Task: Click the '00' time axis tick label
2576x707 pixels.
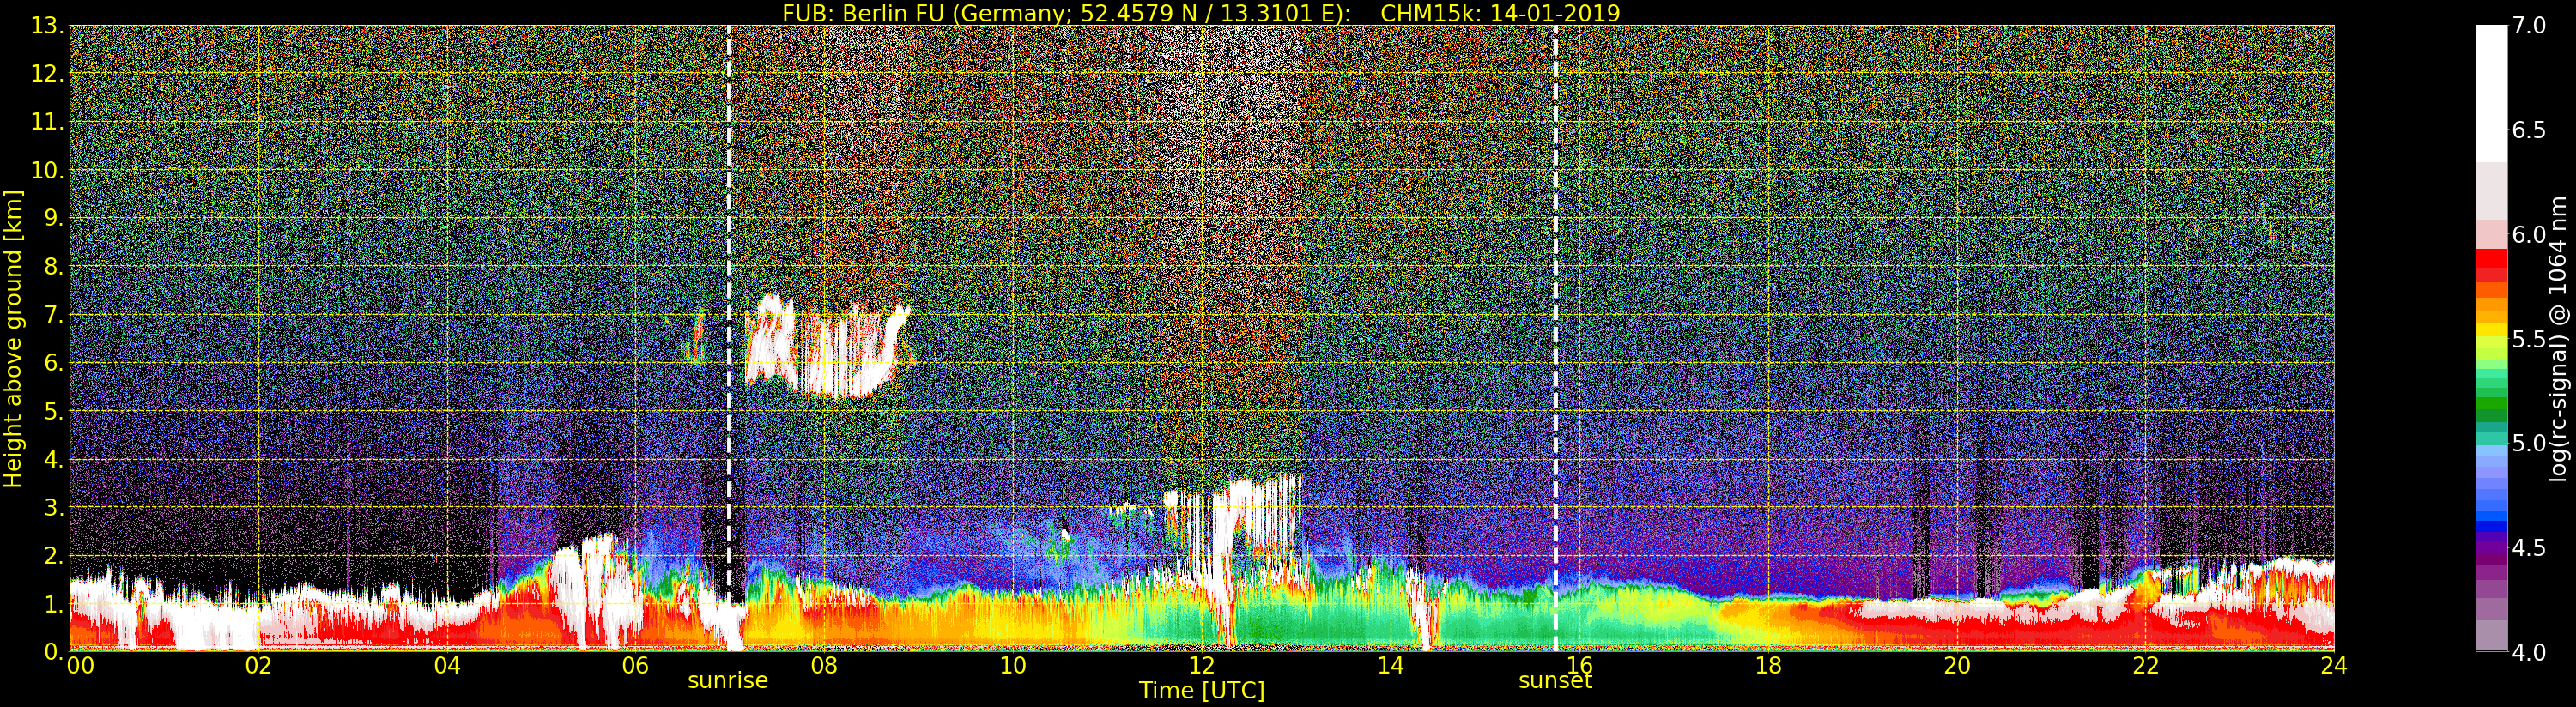Action: click(80, 666)
